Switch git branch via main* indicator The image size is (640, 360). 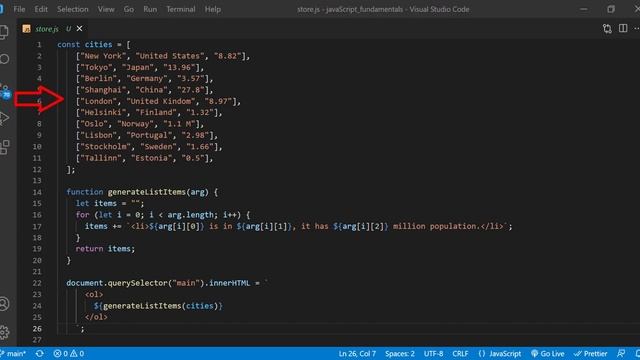(x=14, y=353)
